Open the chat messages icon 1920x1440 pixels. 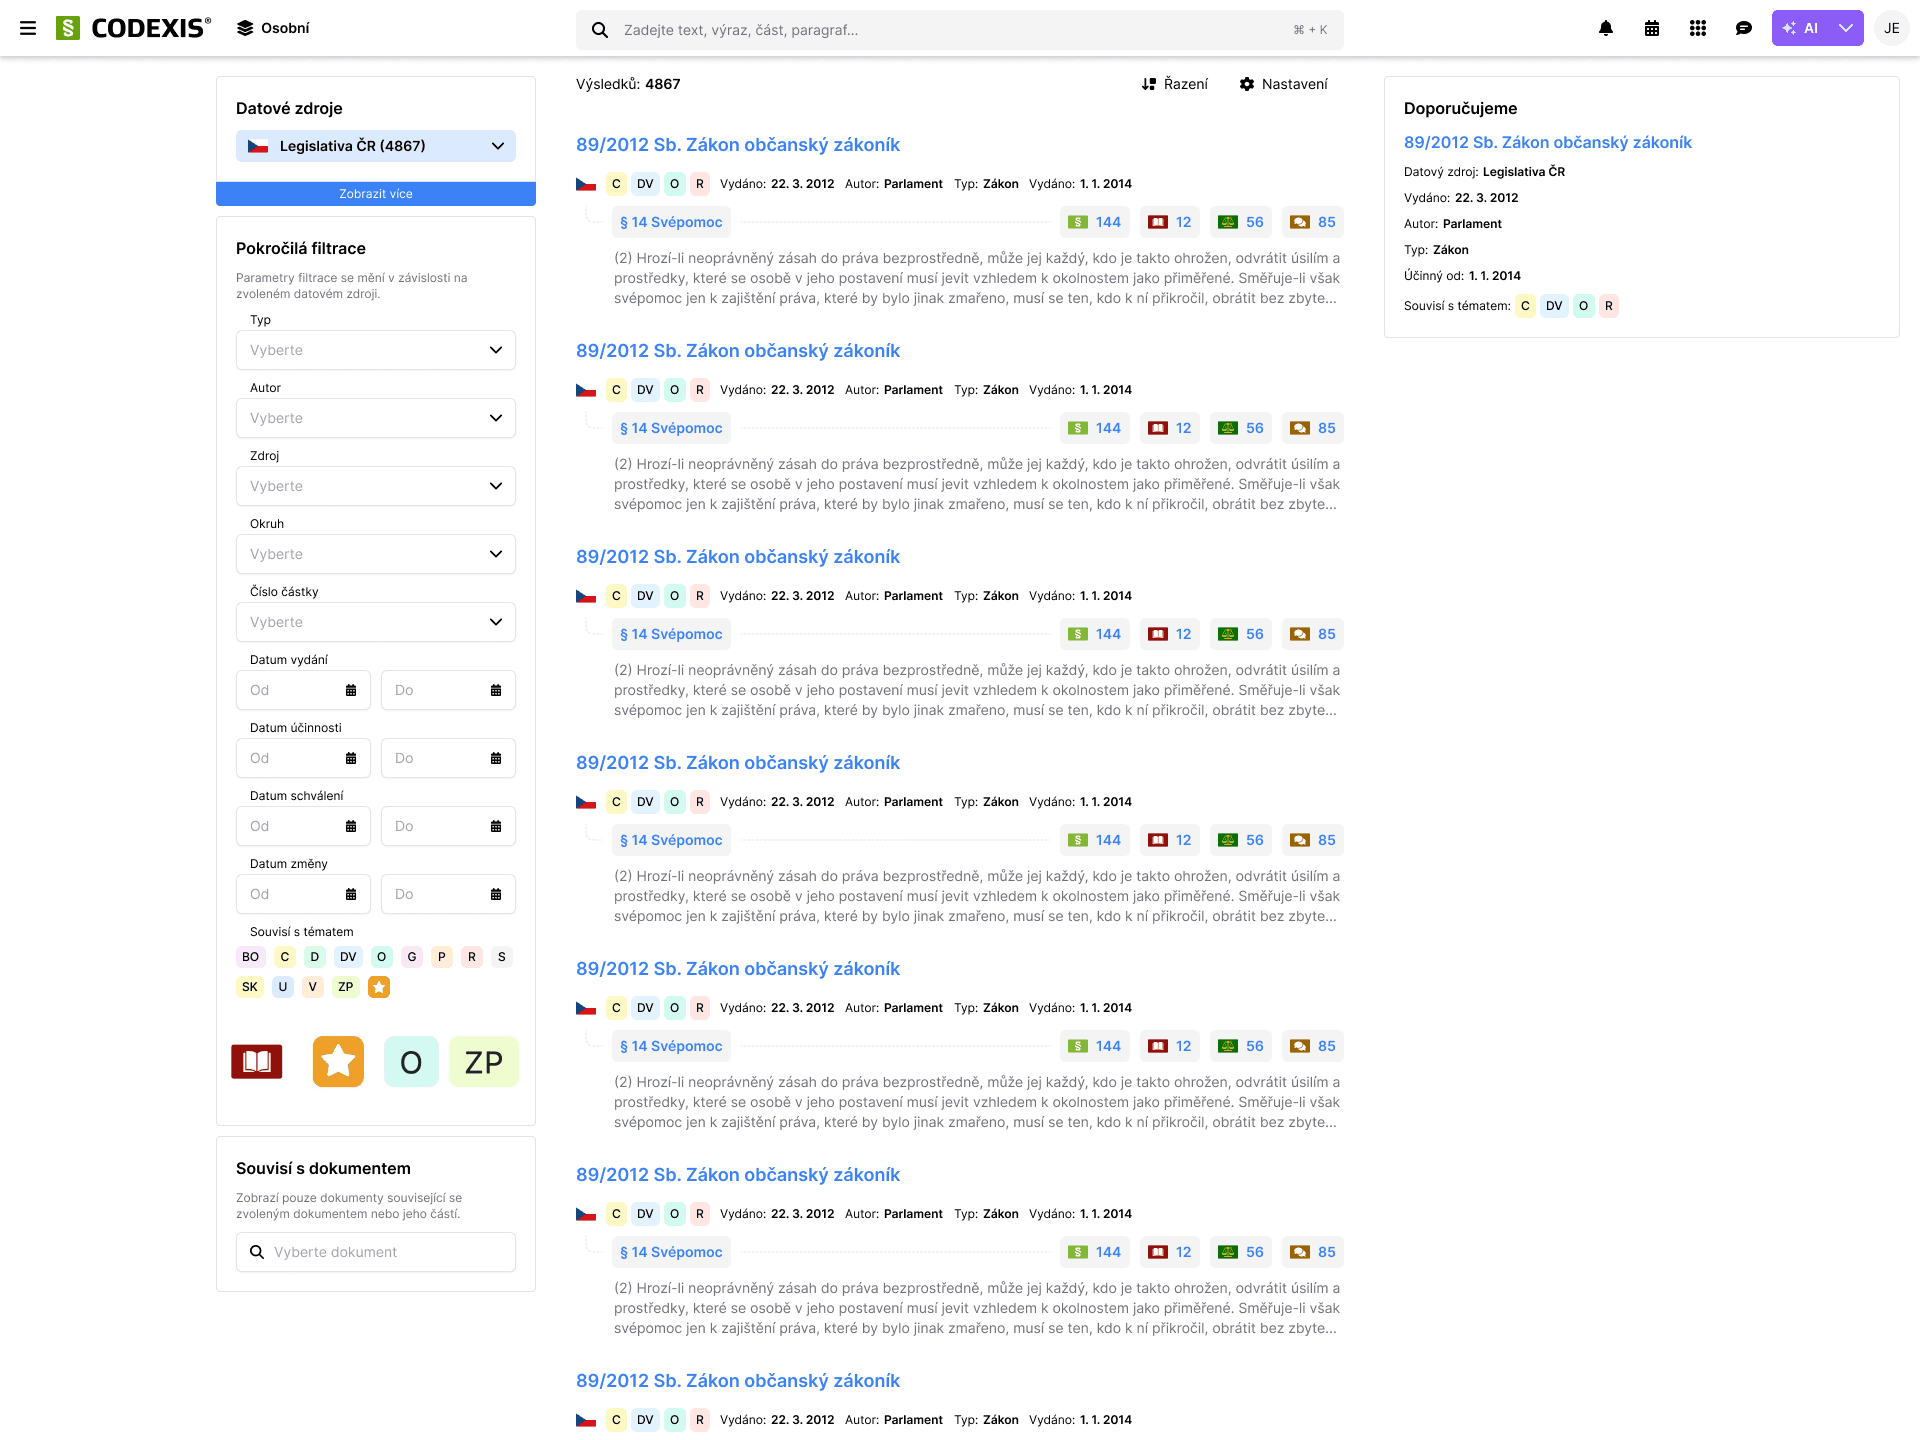(x=1744, y=28)
